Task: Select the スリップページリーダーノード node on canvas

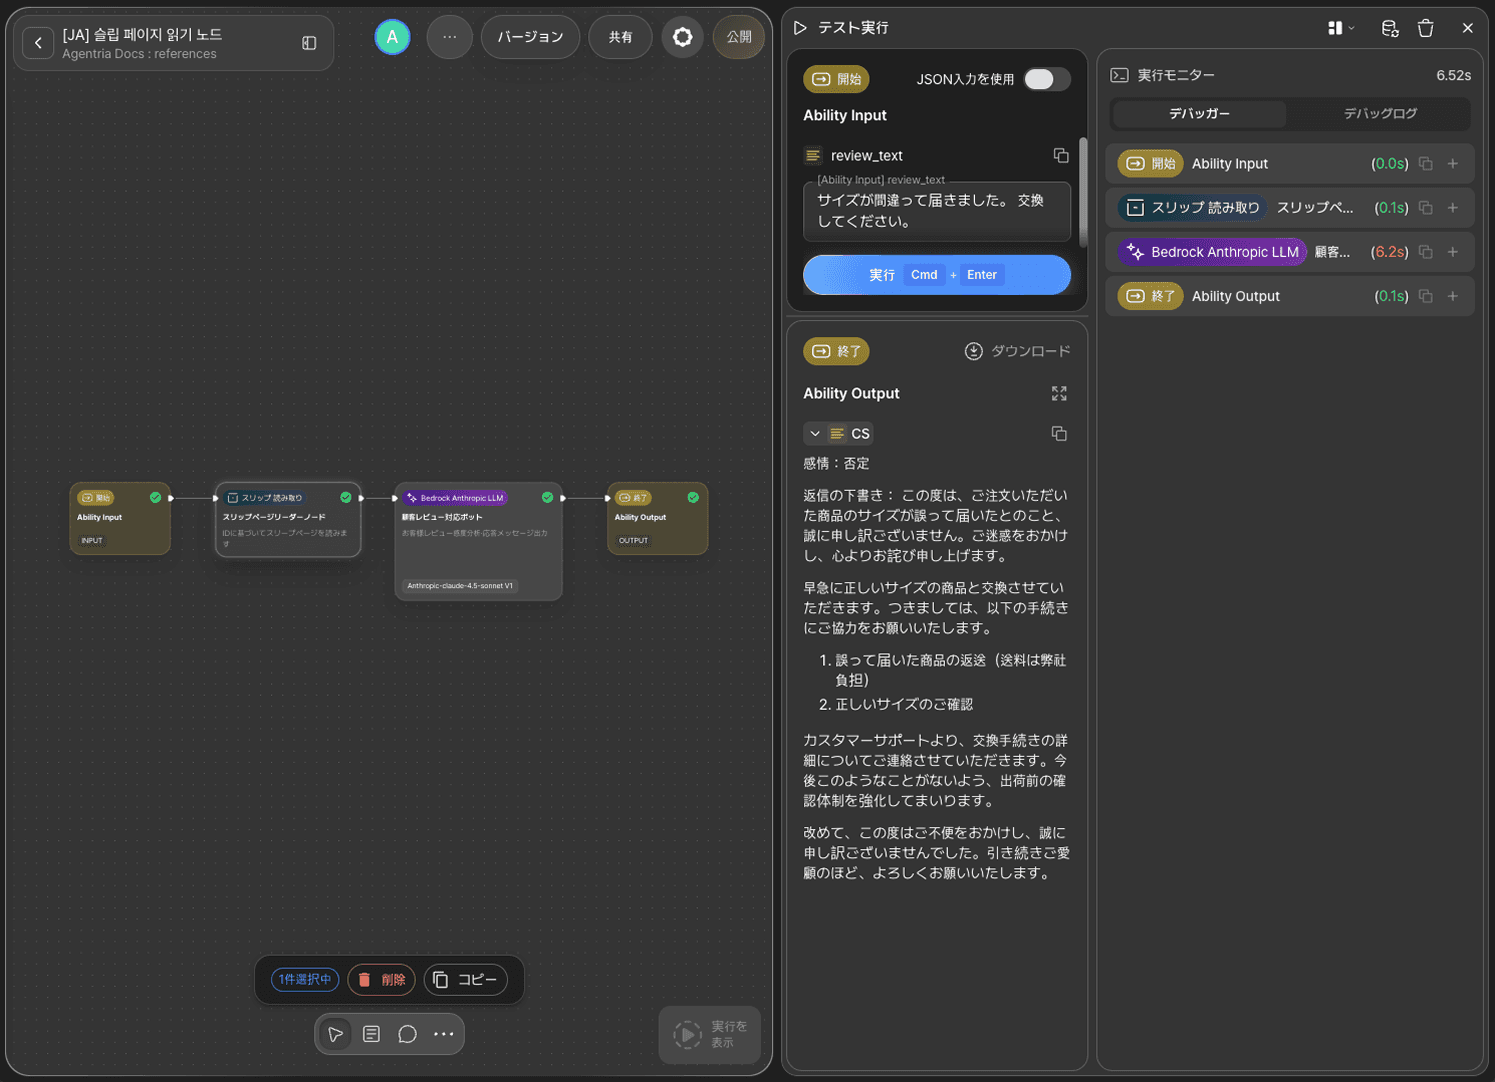Action: (x=288, y=520)
